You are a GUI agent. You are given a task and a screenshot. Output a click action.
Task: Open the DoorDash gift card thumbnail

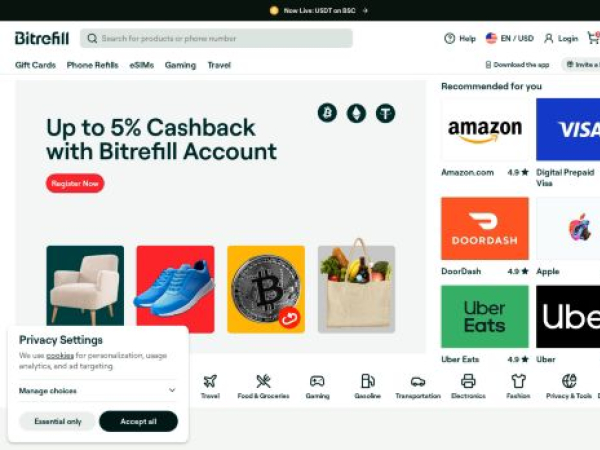click(x=485, y=228)
